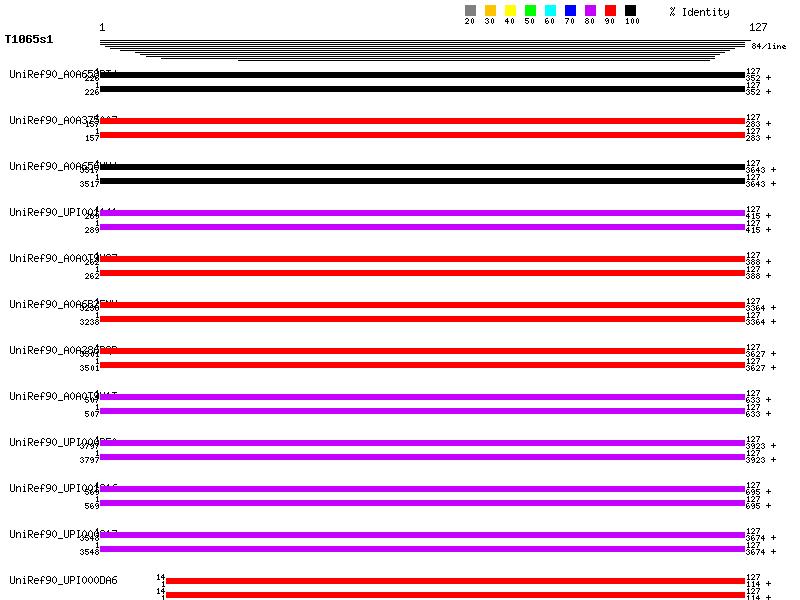Select the black 100% identity swatch

coord(630,11)
